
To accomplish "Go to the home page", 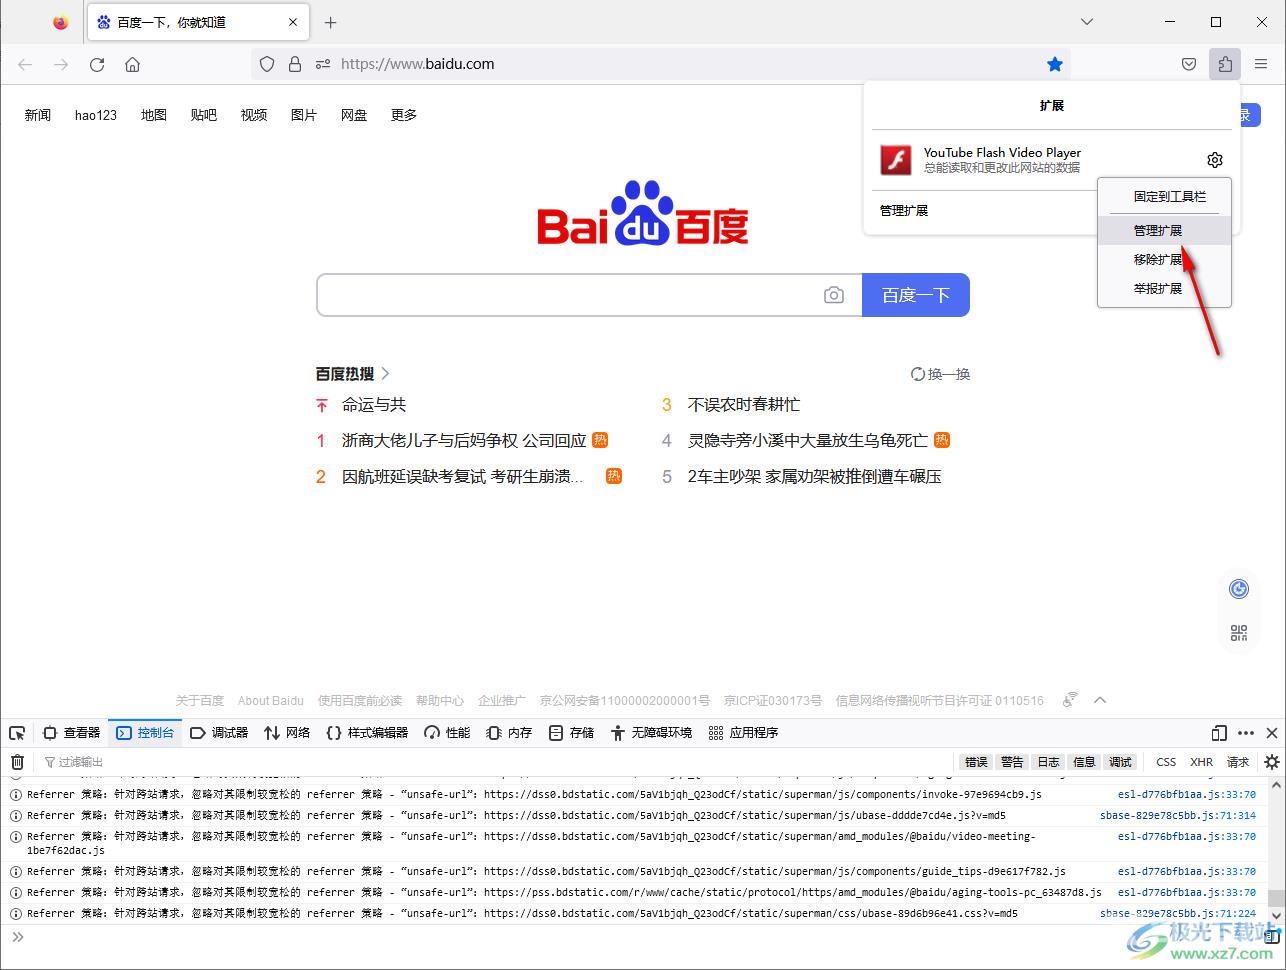I will tap(132, 64).
